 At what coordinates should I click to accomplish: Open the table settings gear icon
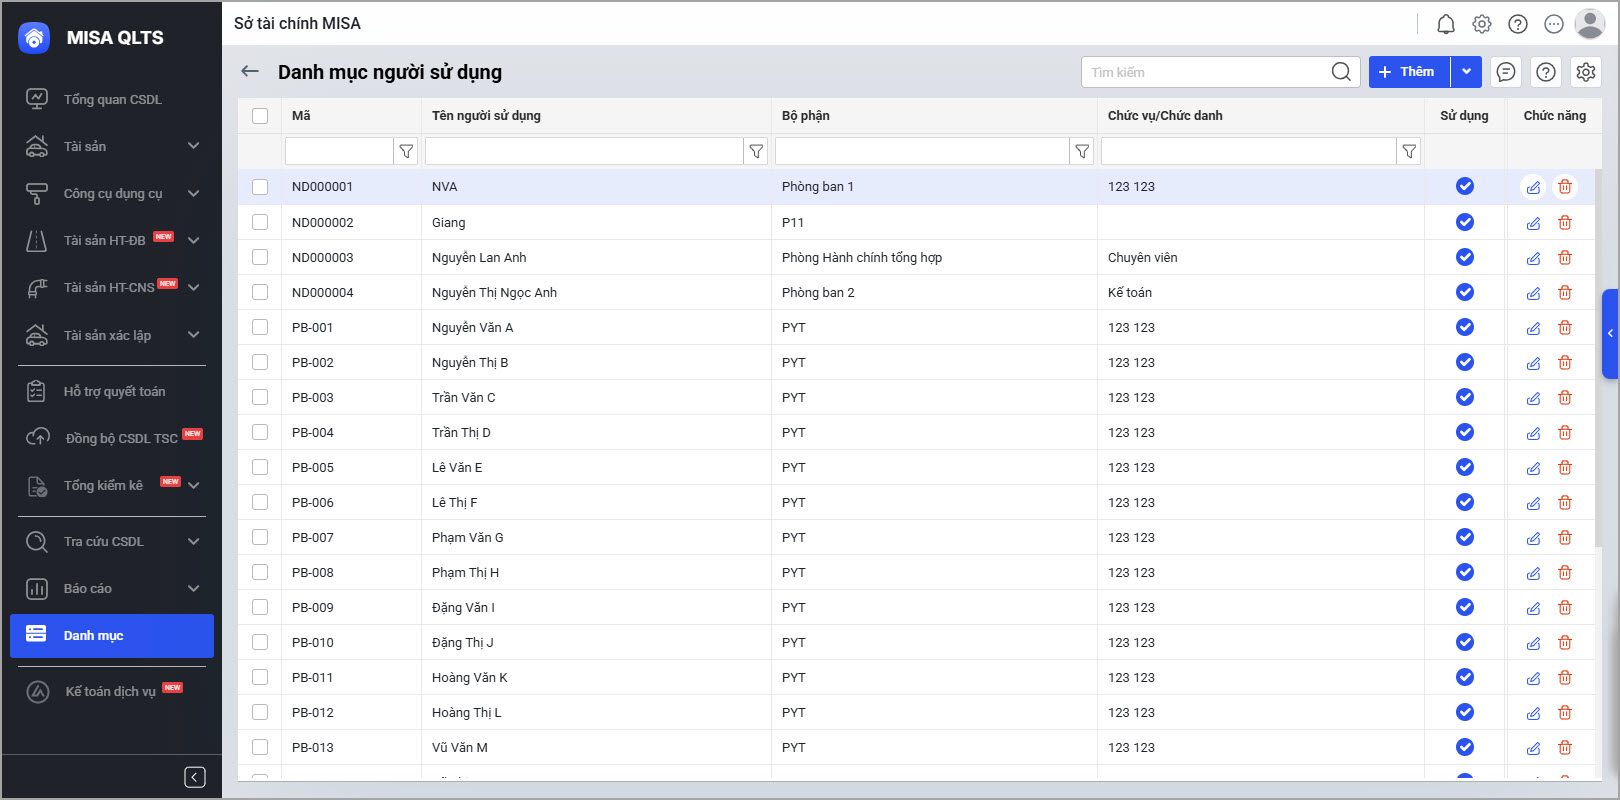[x=1585, y=72]
